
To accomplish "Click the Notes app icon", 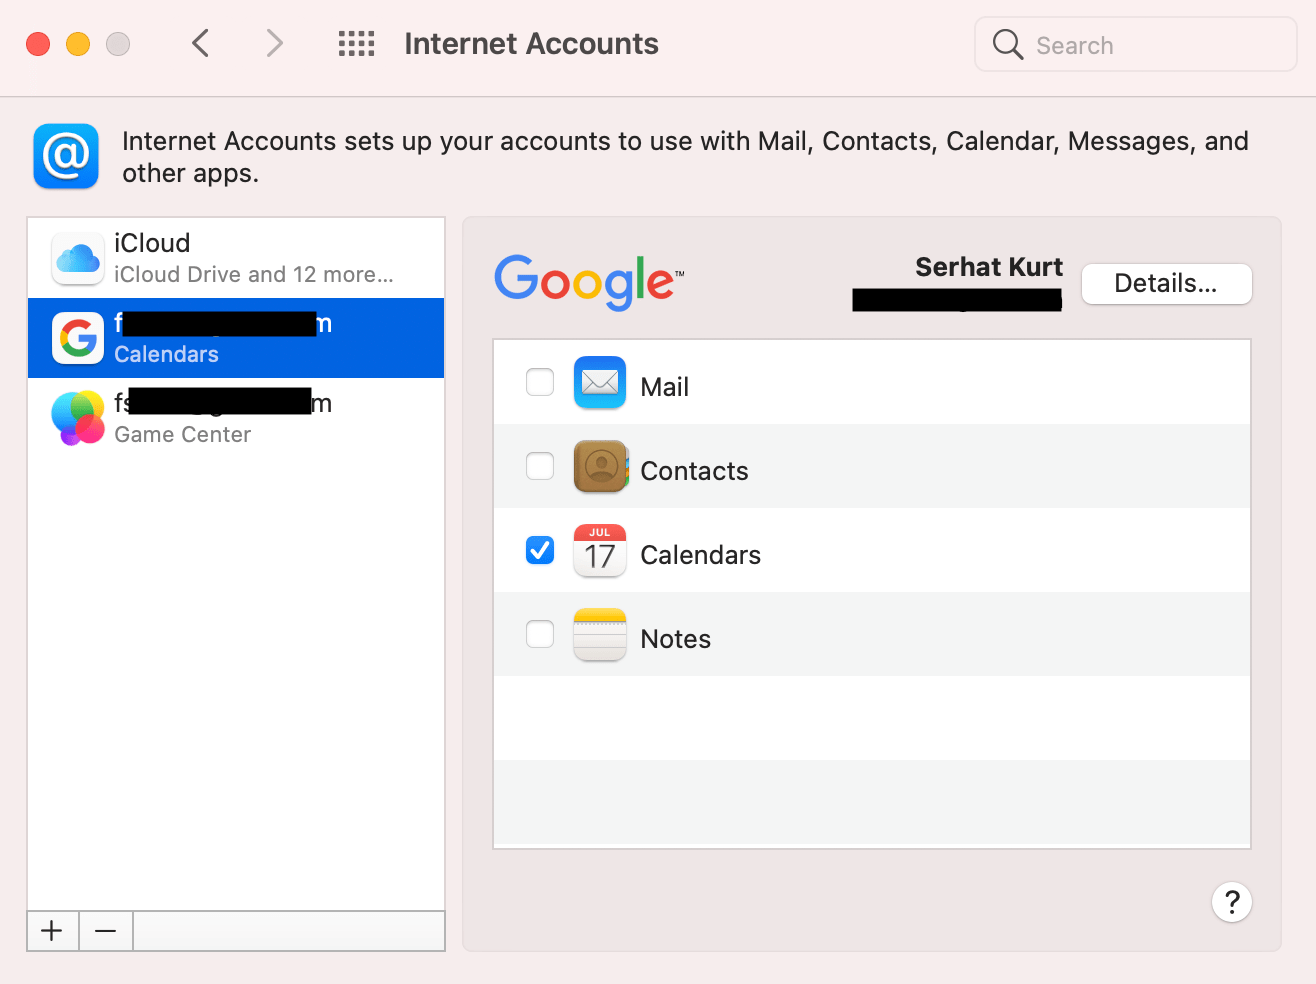I will (x=600, y=635).
